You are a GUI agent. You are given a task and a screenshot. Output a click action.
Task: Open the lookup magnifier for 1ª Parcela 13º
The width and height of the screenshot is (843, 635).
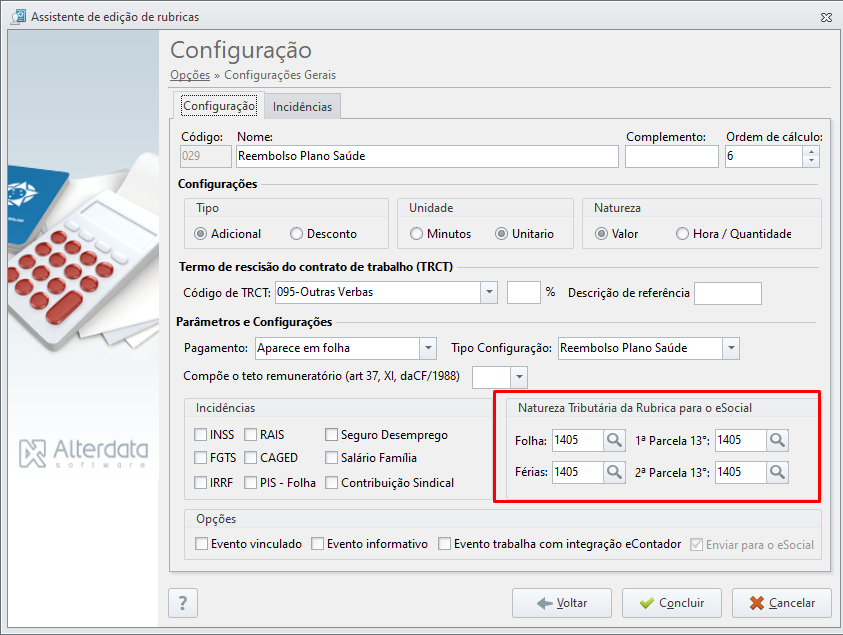777,440
